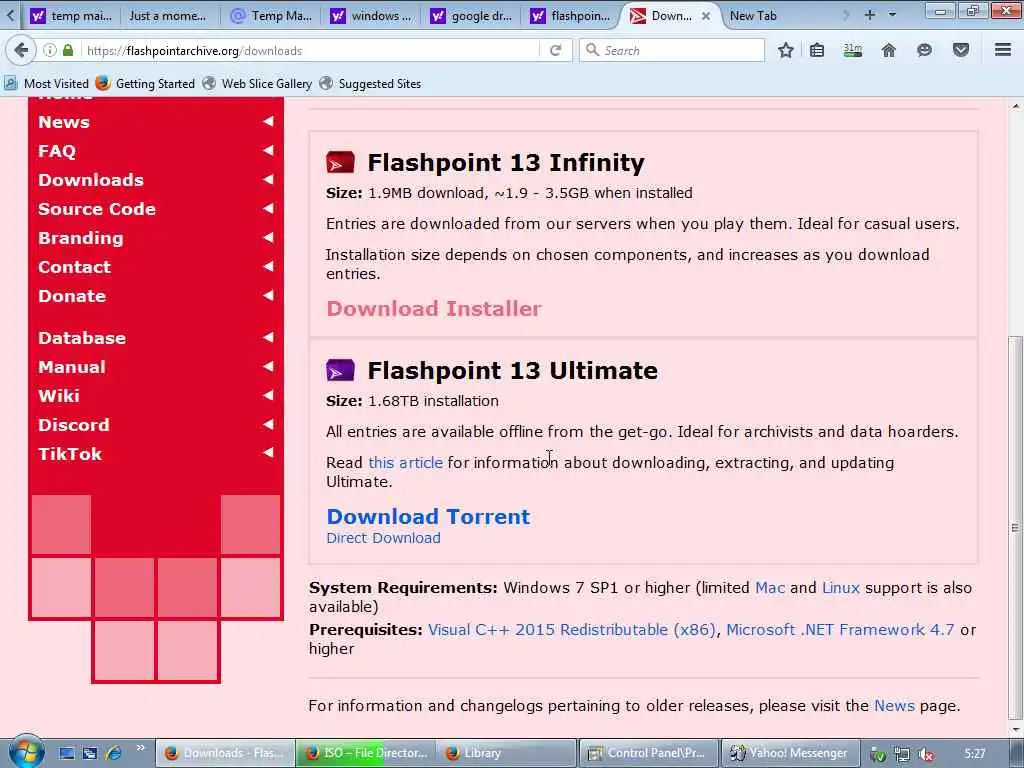Screen dimensions: 1024x768
Task: Bookmark this page with the star icon
Action: tap(786, 50)
